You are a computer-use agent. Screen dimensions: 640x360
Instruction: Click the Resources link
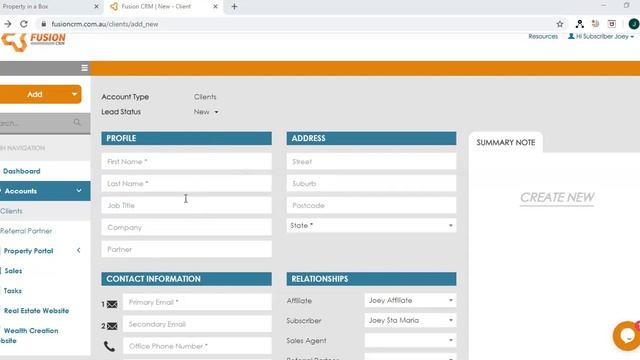[x=543, y=36]
